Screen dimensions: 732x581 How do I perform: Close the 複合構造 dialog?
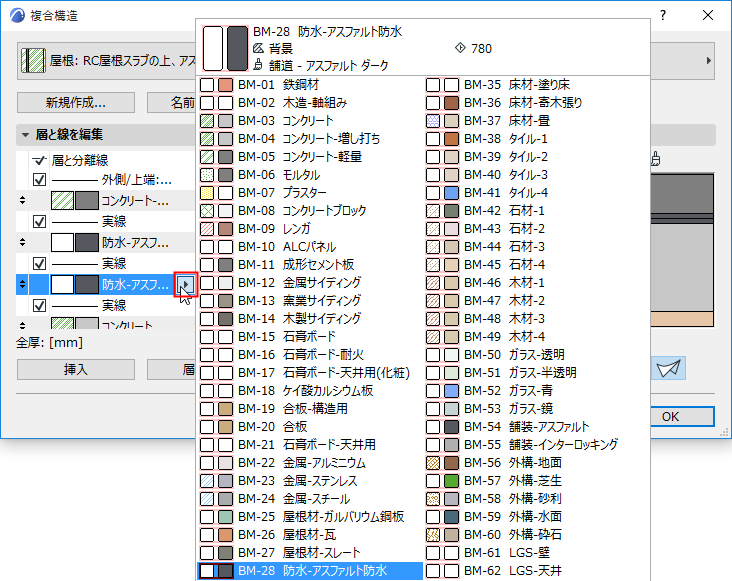click(x=708, y=15)
